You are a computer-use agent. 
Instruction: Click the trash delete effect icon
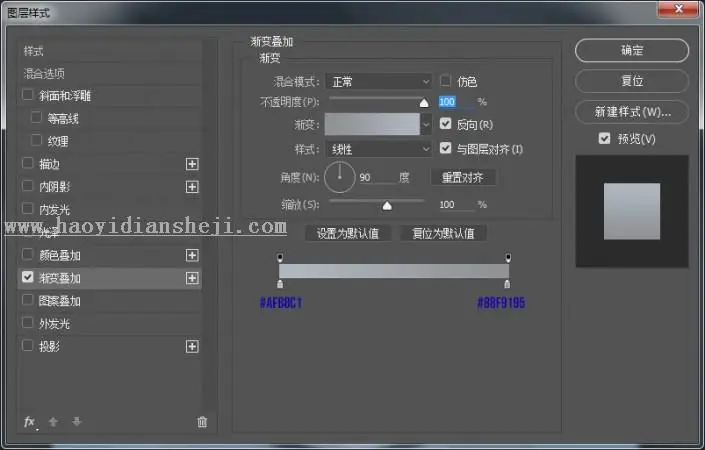202,422
